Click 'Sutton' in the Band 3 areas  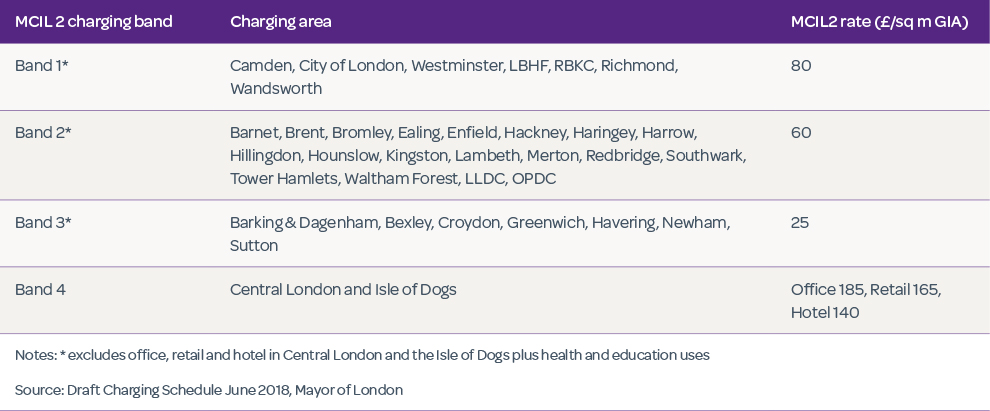click(x=253, y=246)
